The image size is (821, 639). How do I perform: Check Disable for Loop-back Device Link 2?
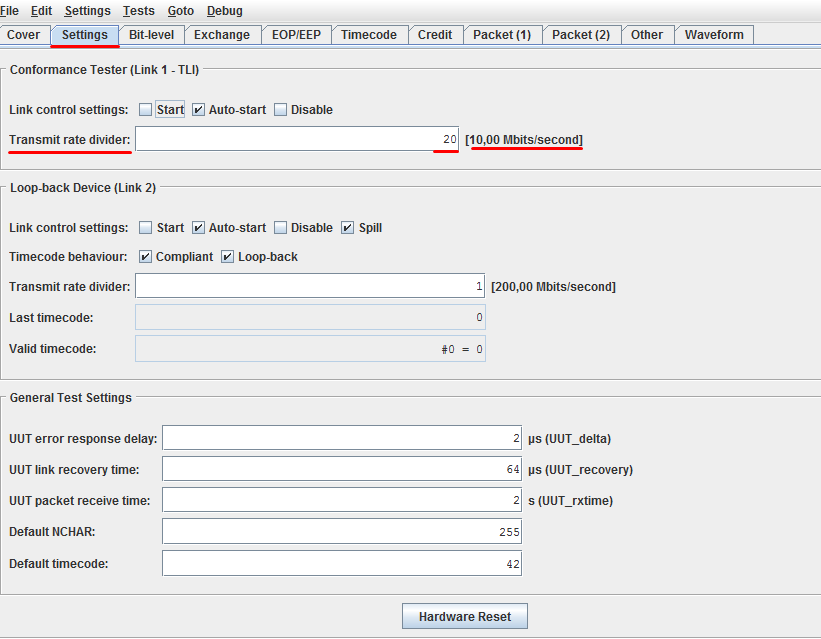click(x=281, y=228)
